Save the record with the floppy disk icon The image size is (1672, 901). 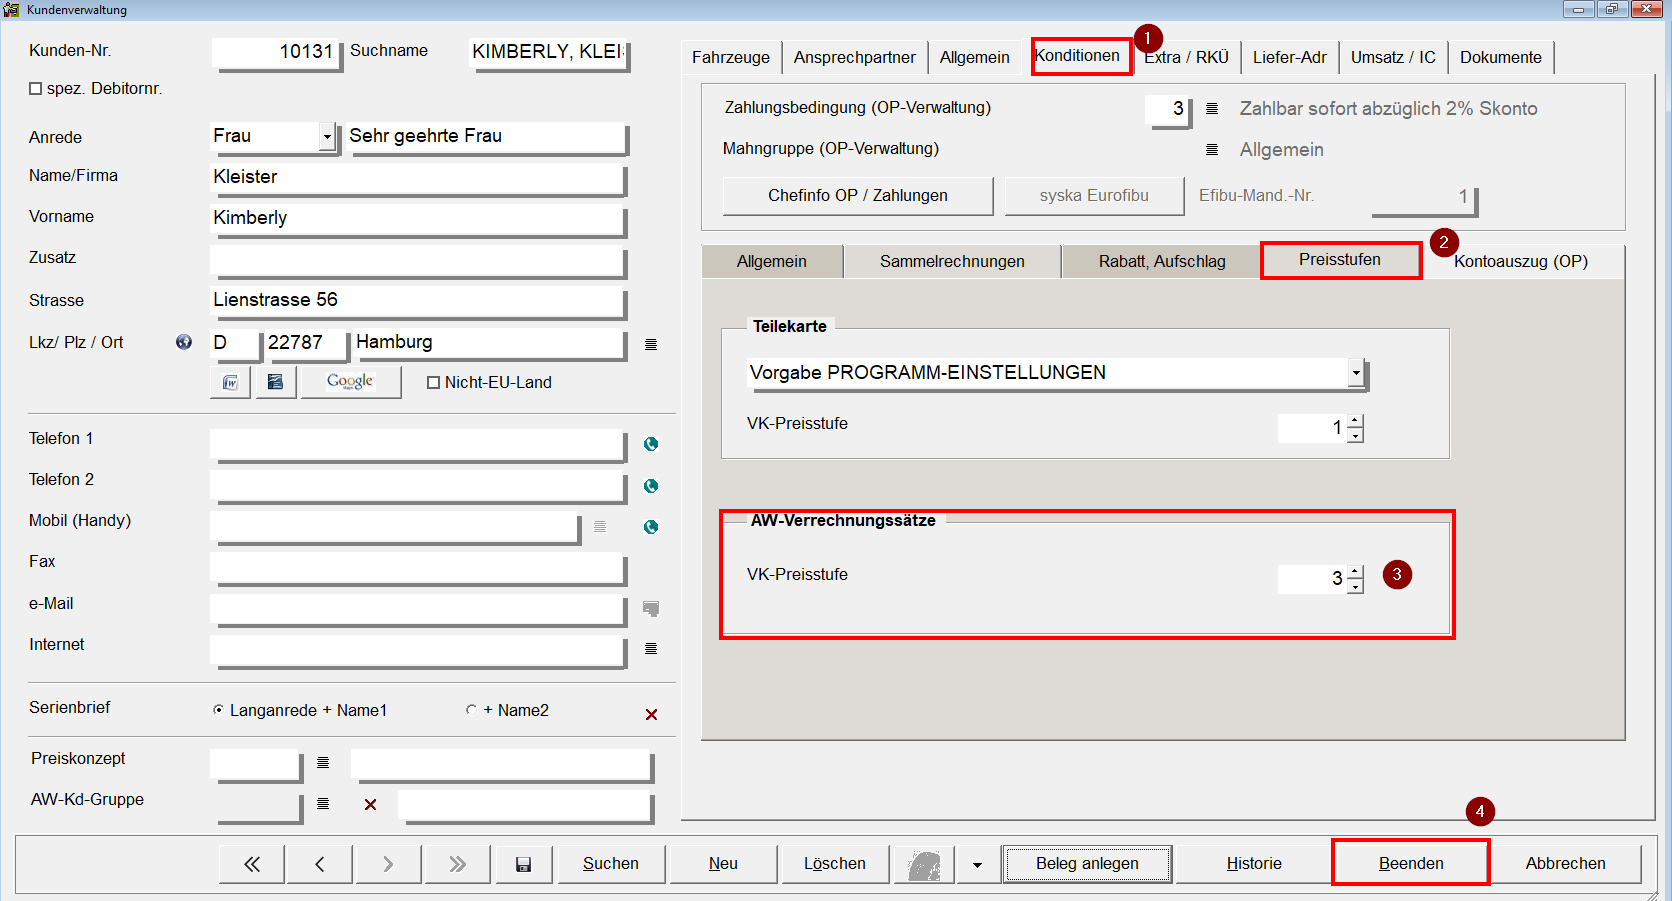point(523,864)
